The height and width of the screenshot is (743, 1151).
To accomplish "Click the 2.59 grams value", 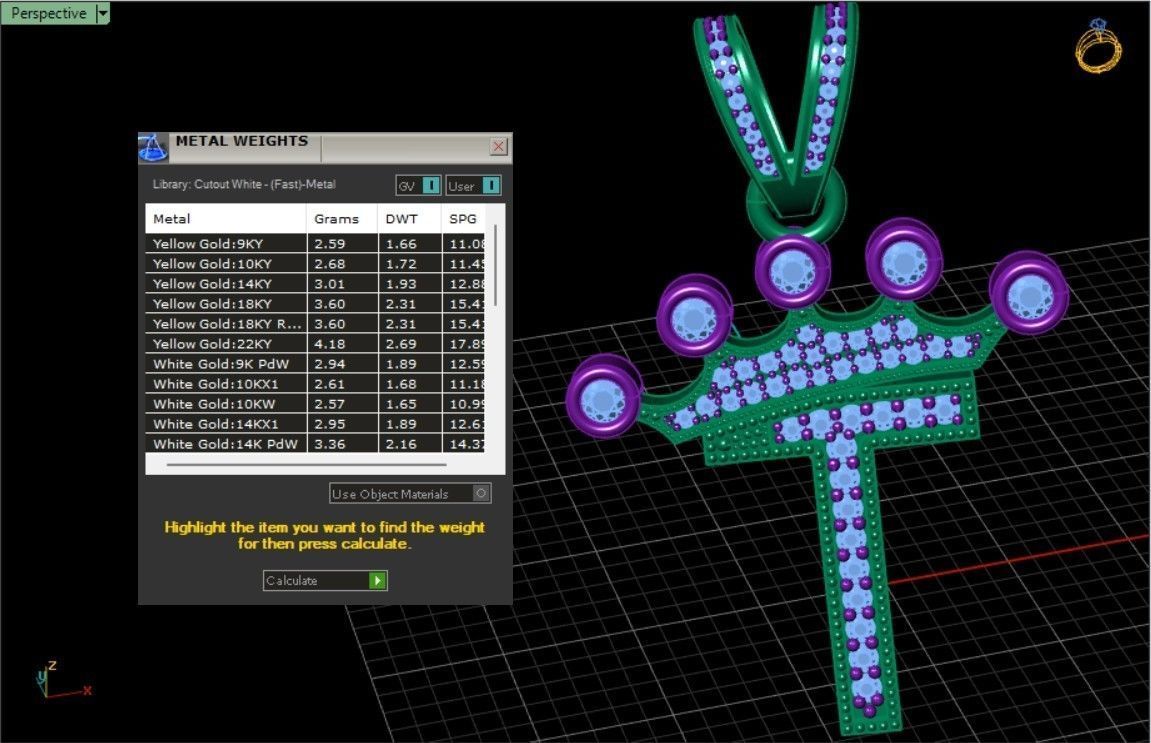I will pyautogui.click(x=330, y=244).
